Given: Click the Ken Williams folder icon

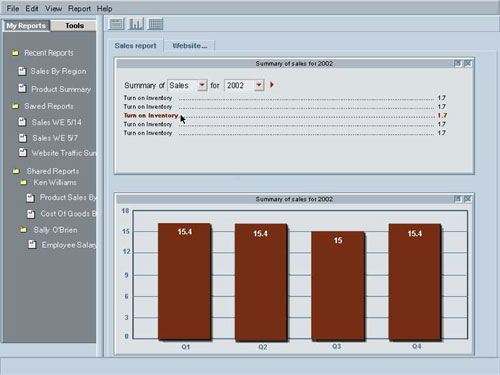Looking at the screenshot, I should [23, 182].
